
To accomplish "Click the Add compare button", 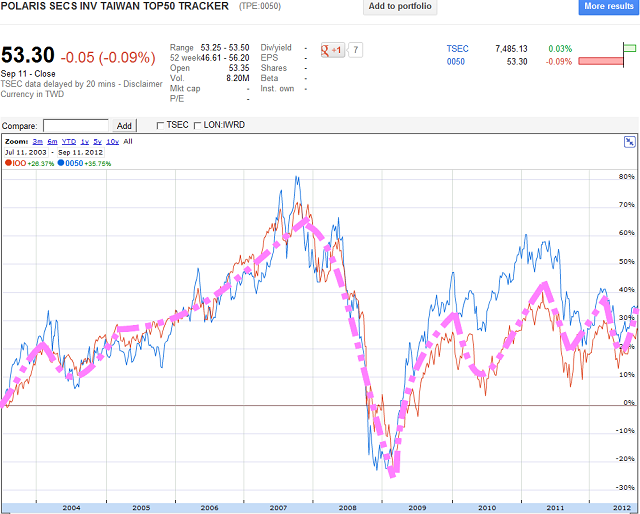I will [x=124, y=125].
